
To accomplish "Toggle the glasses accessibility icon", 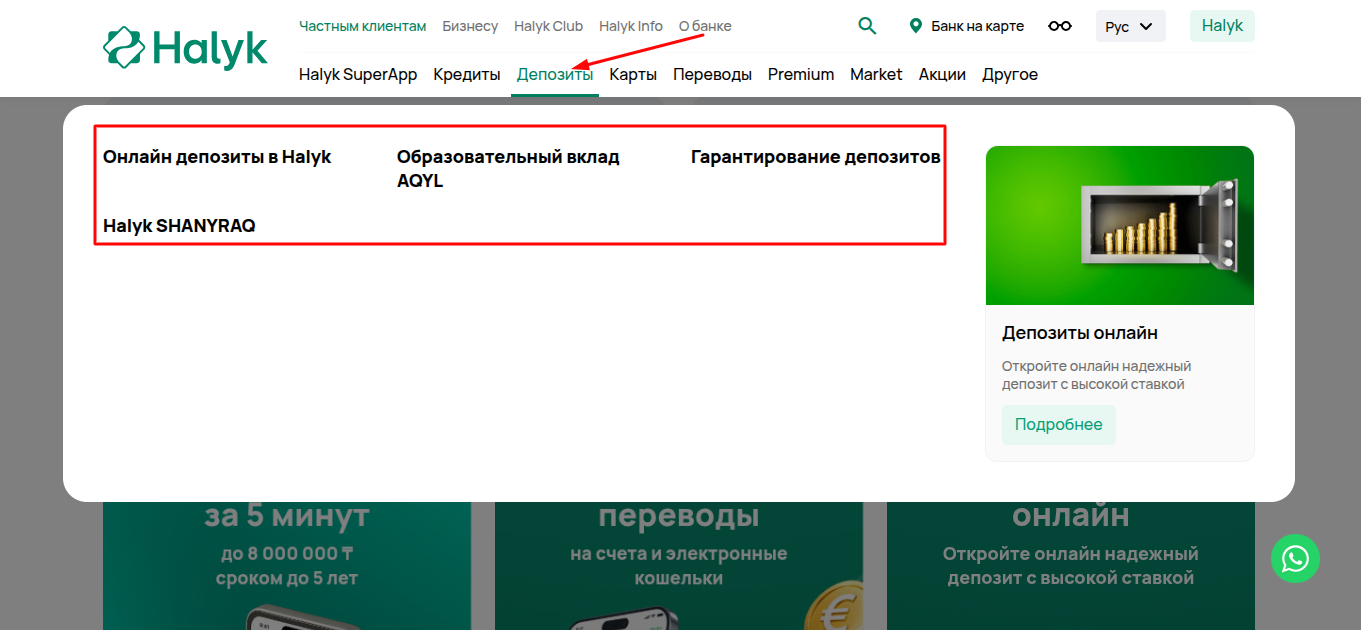I will pos(1060,26).
